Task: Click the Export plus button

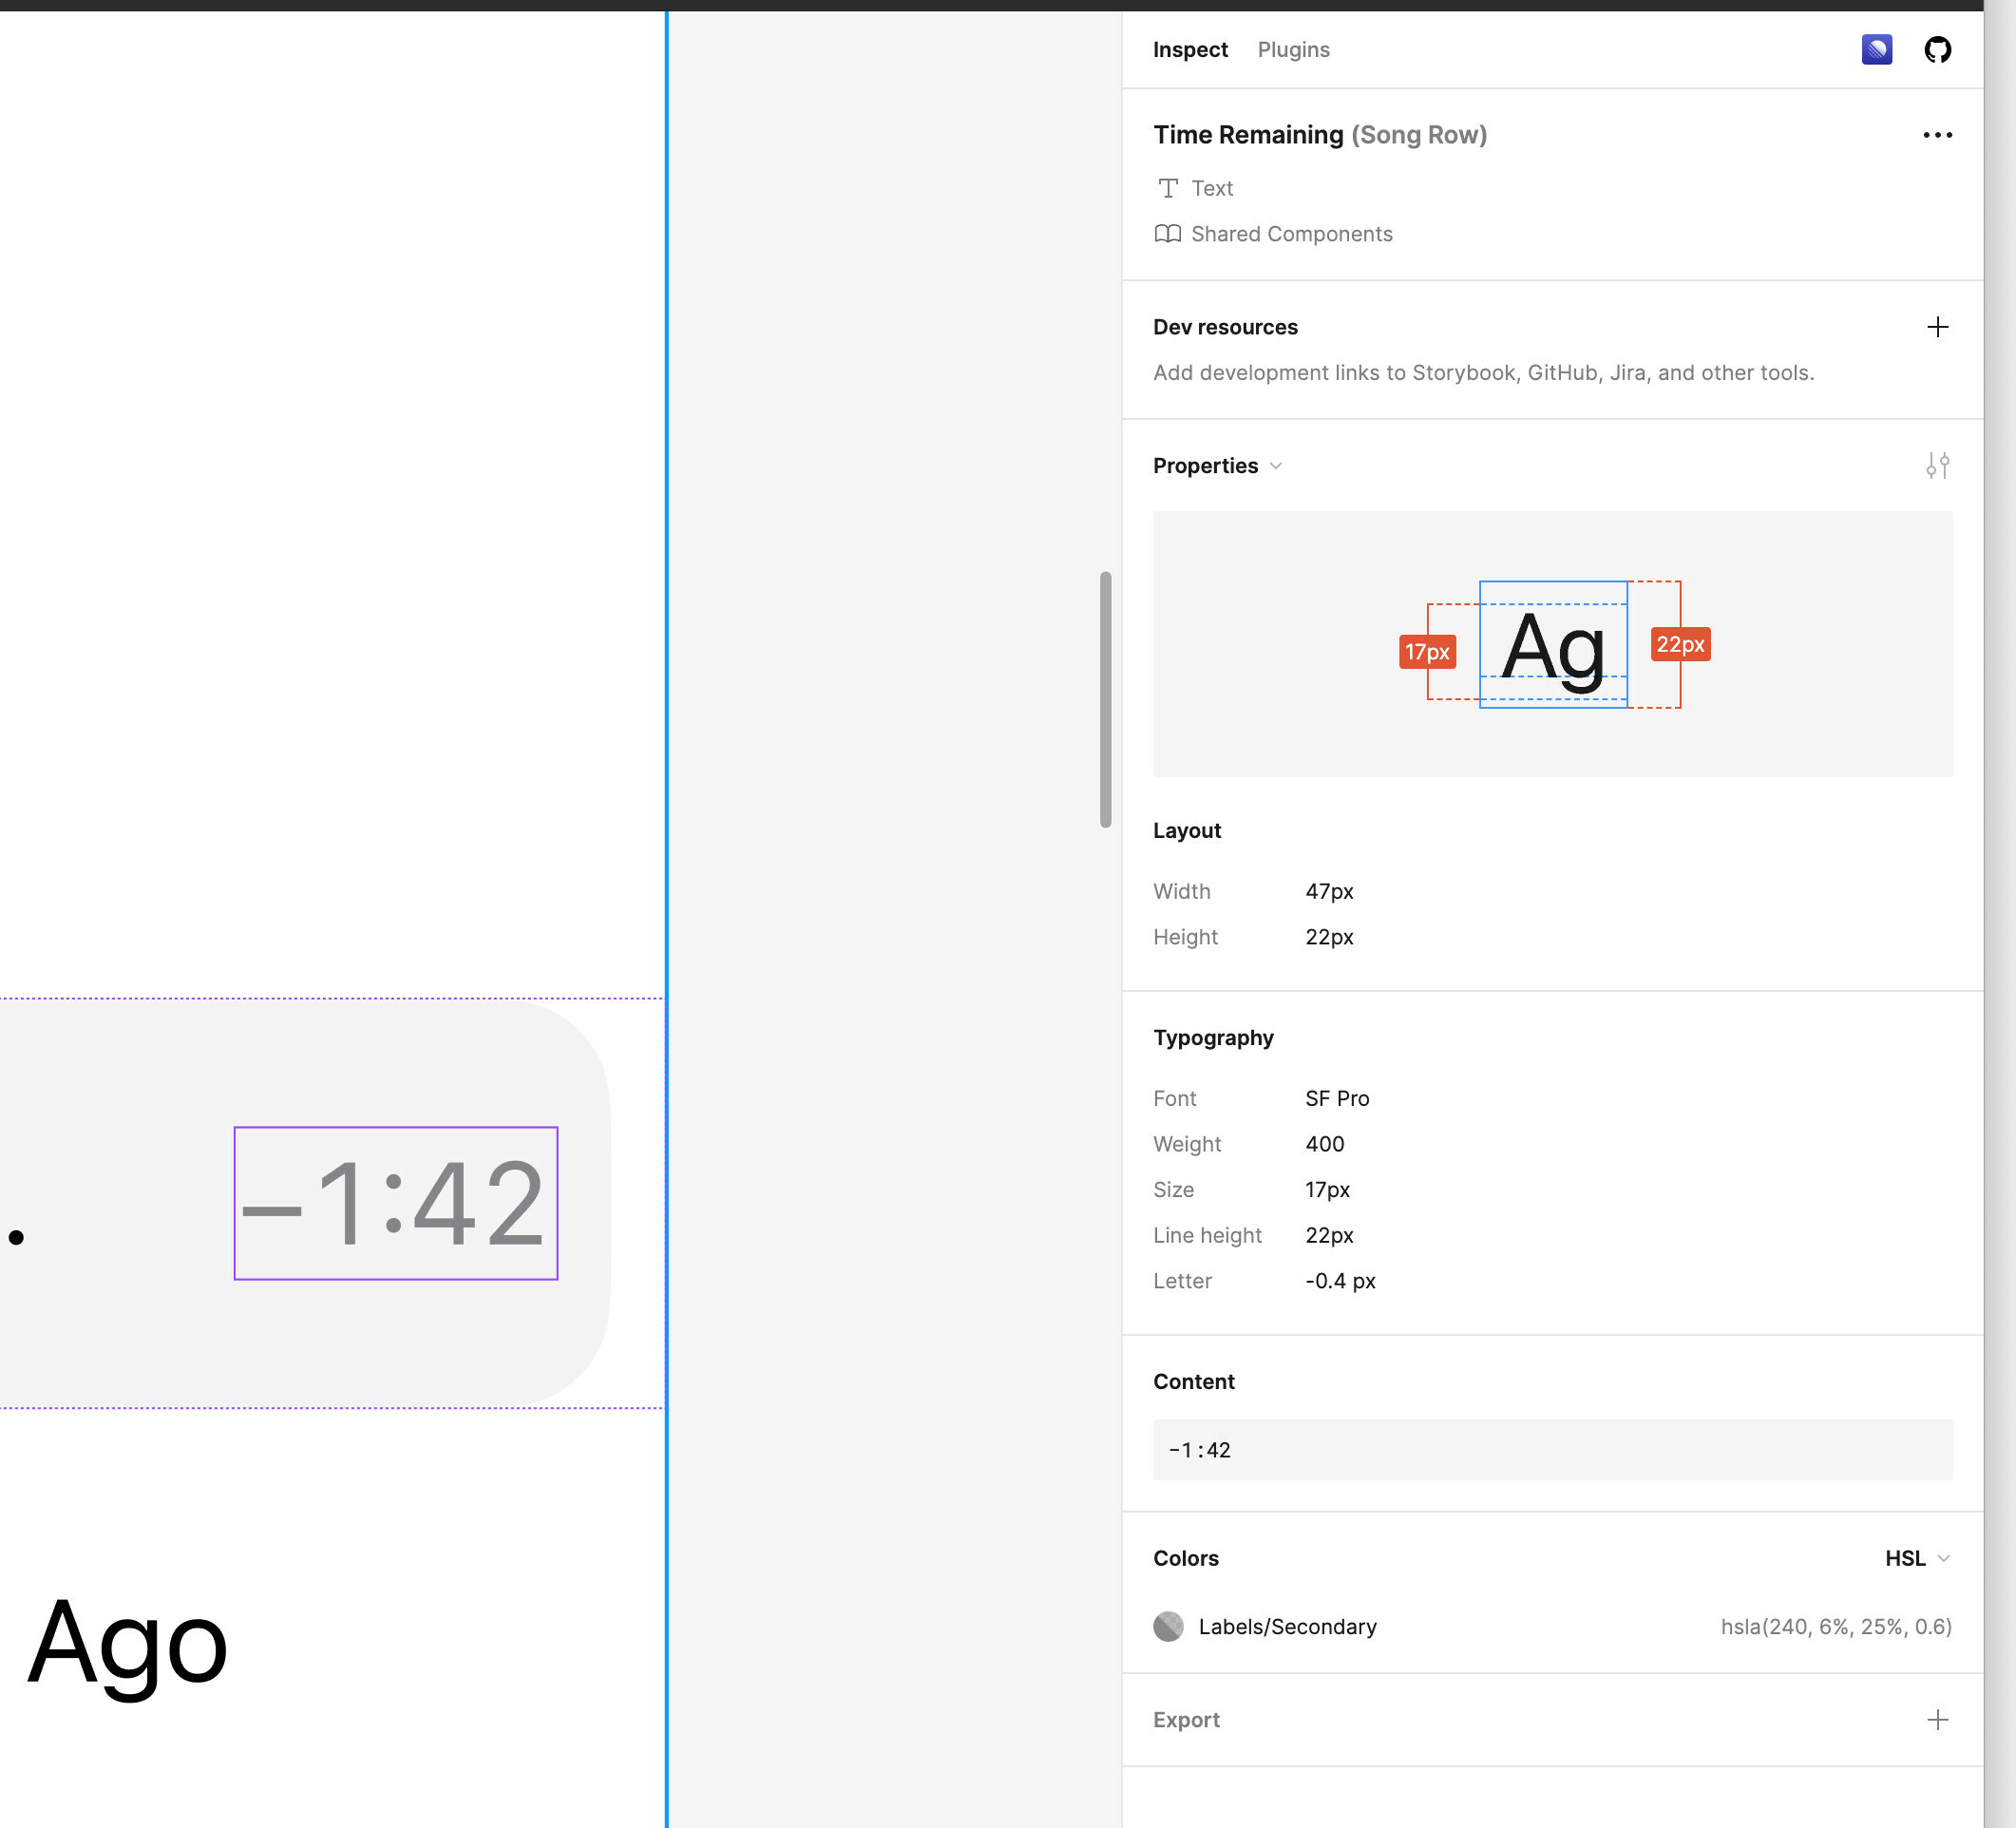Action: (1939, 1719)
